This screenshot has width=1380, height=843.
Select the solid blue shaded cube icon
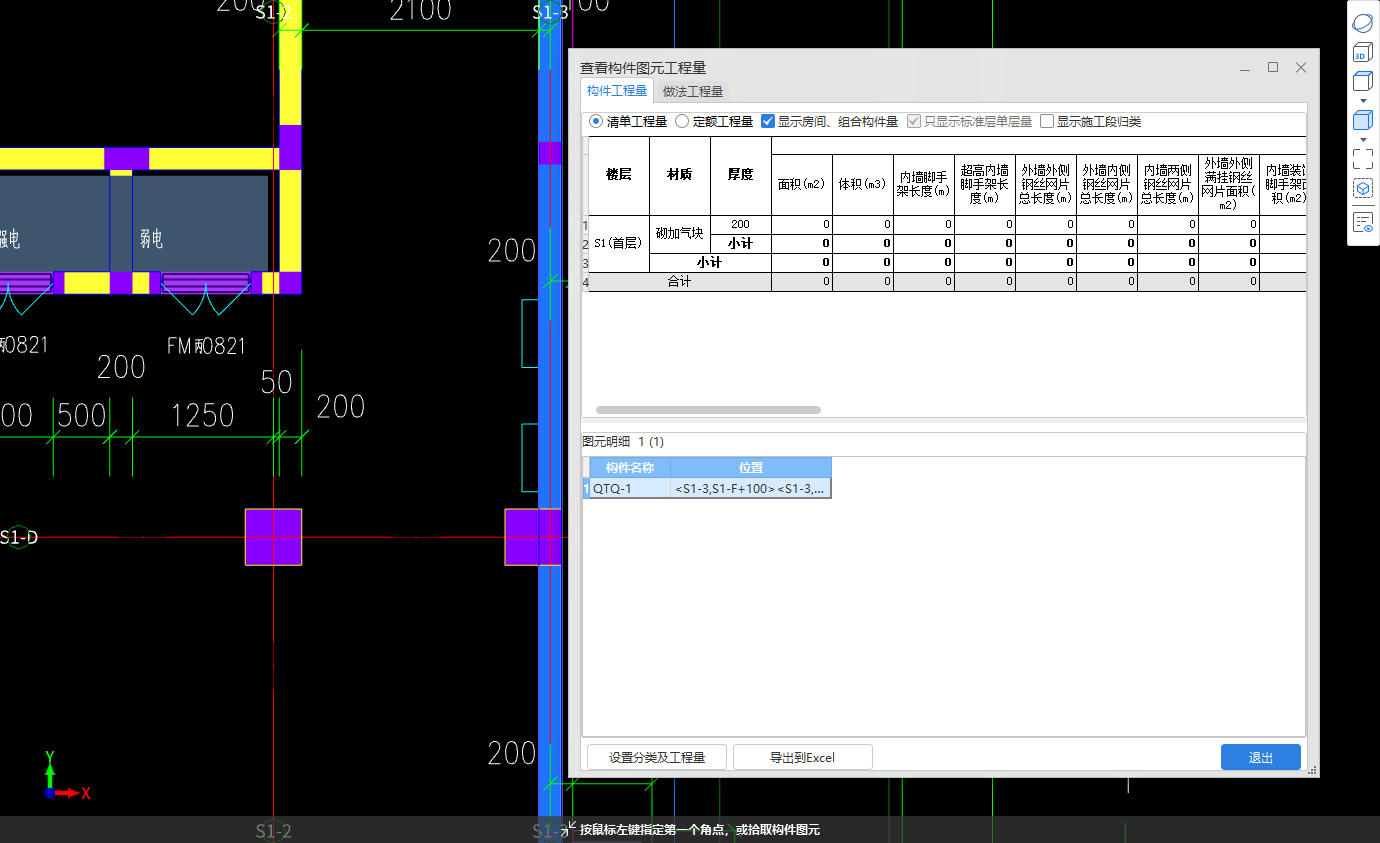tap(1362, 121)
